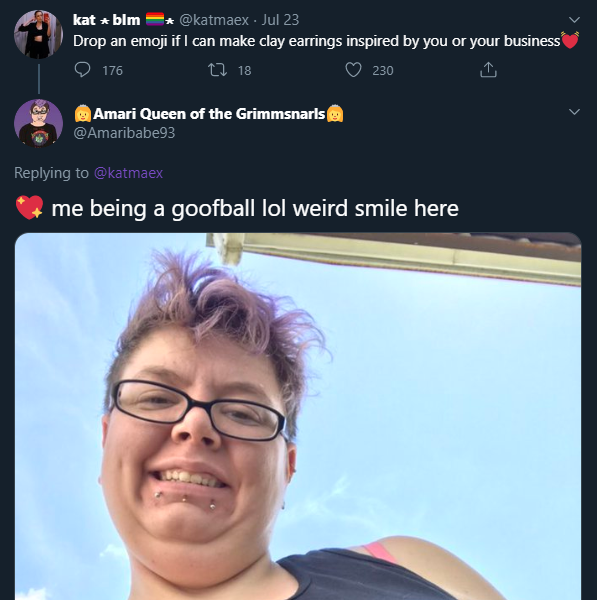Open the @katmaex link in Replying to

[x=129, y=173]
